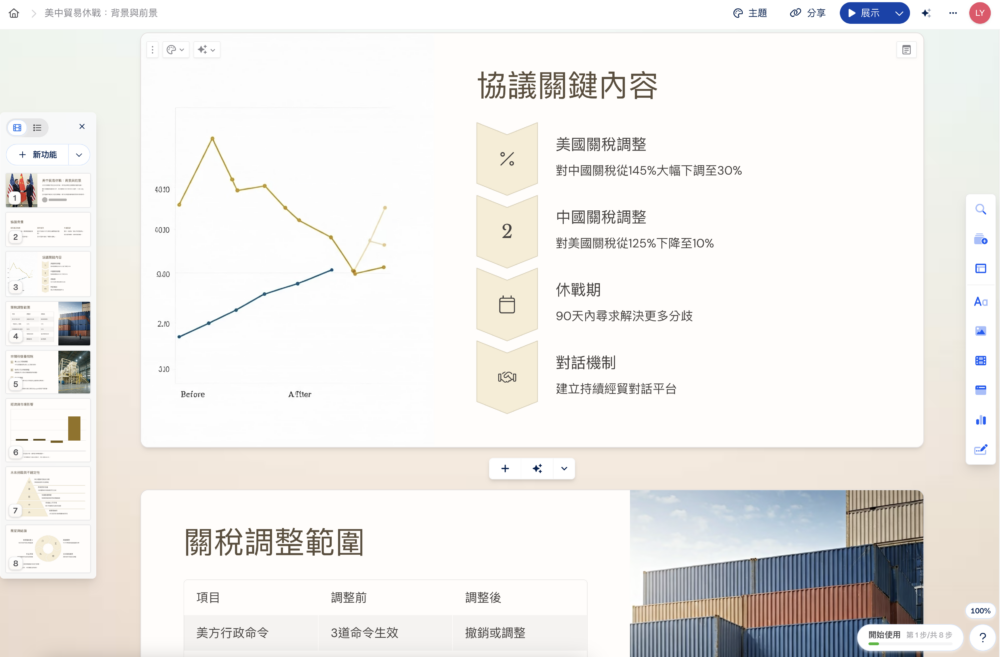Open the card options kebab menu
This screenshot has height=657, width=1000.
tap(152, 48)
